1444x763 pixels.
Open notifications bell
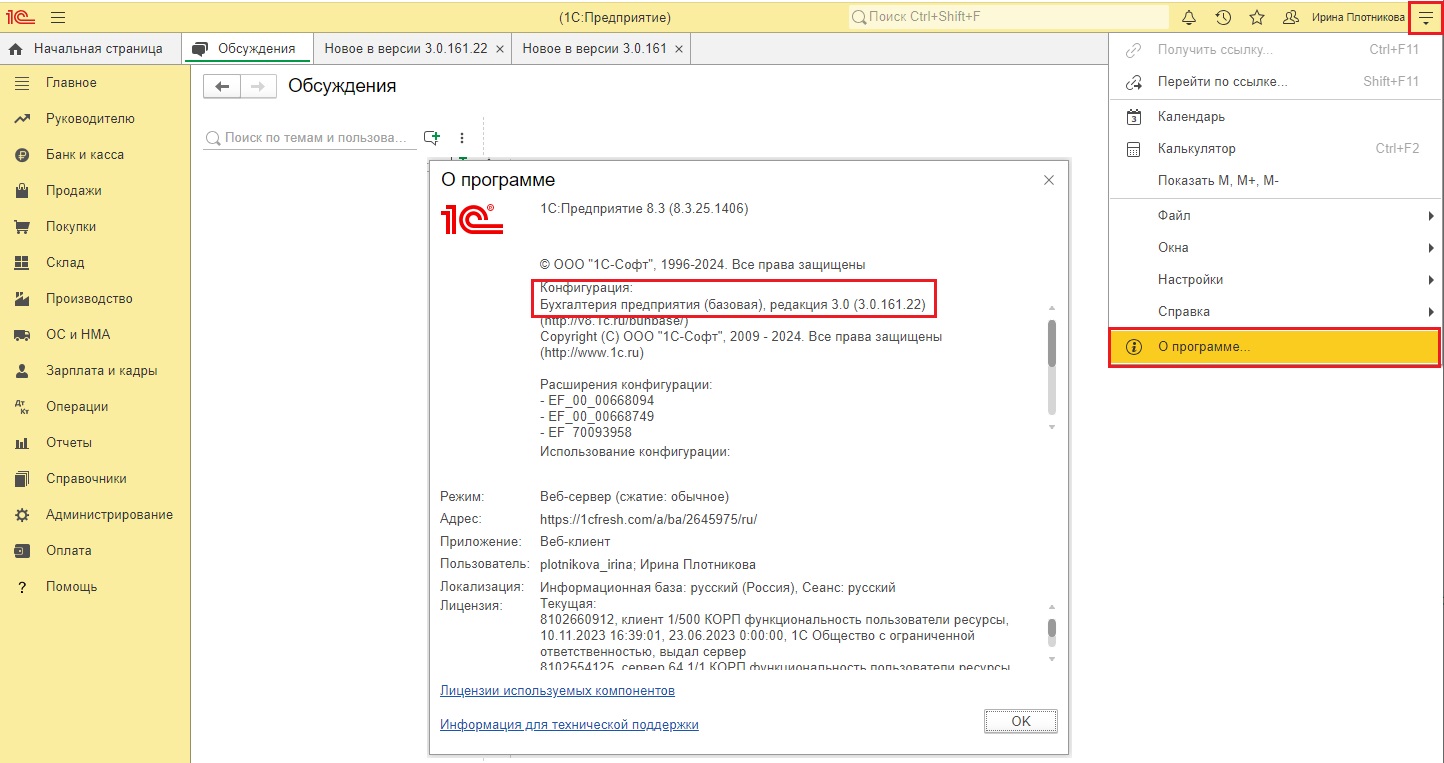1189,17
